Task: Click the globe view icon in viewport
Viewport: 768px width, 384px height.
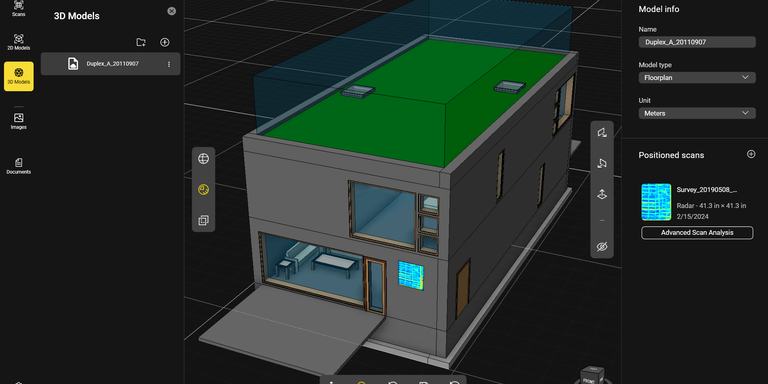Action: 203,159
